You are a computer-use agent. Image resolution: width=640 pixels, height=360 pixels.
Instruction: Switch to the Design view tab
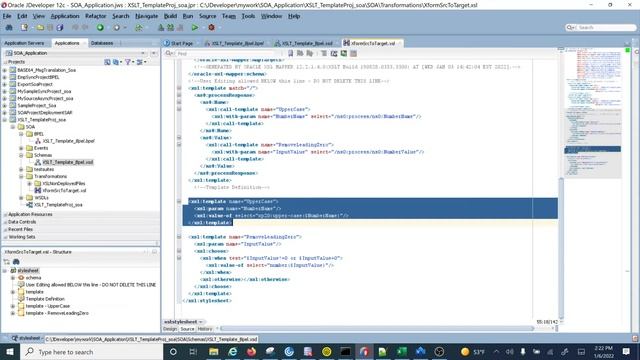[x=170, y=329]
